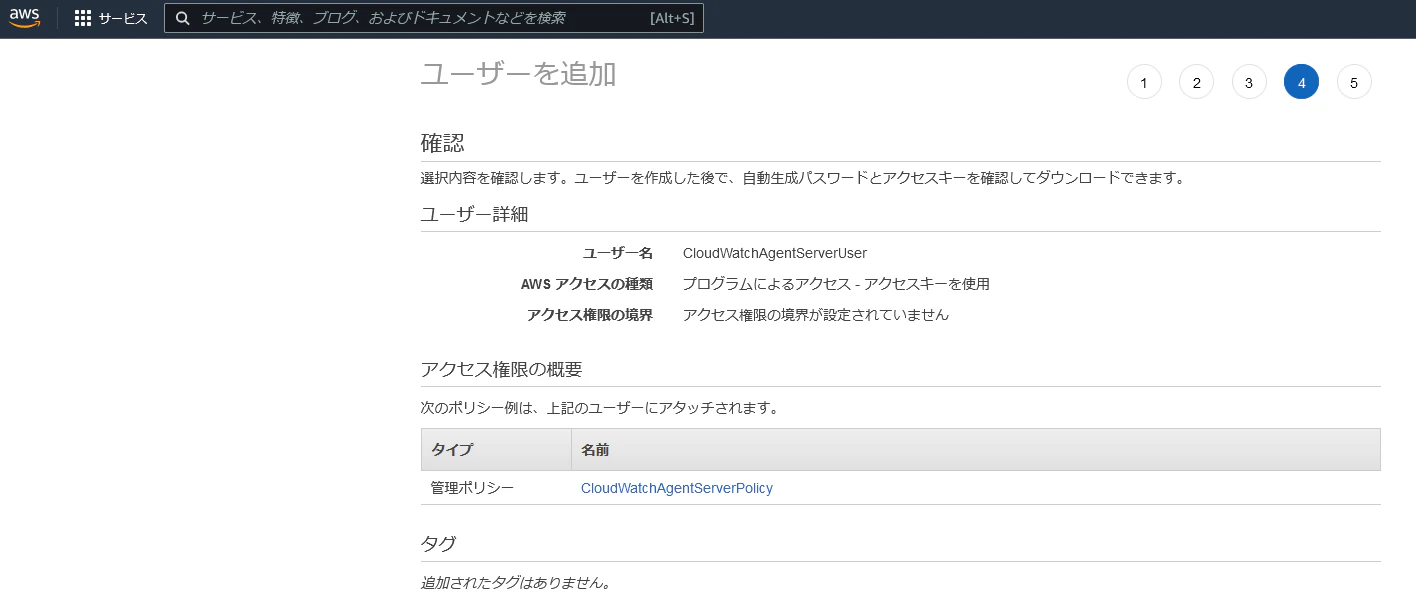Select the プログラムによるアクセス value text
Viewport: 1416px width, 602px height.
836,284
